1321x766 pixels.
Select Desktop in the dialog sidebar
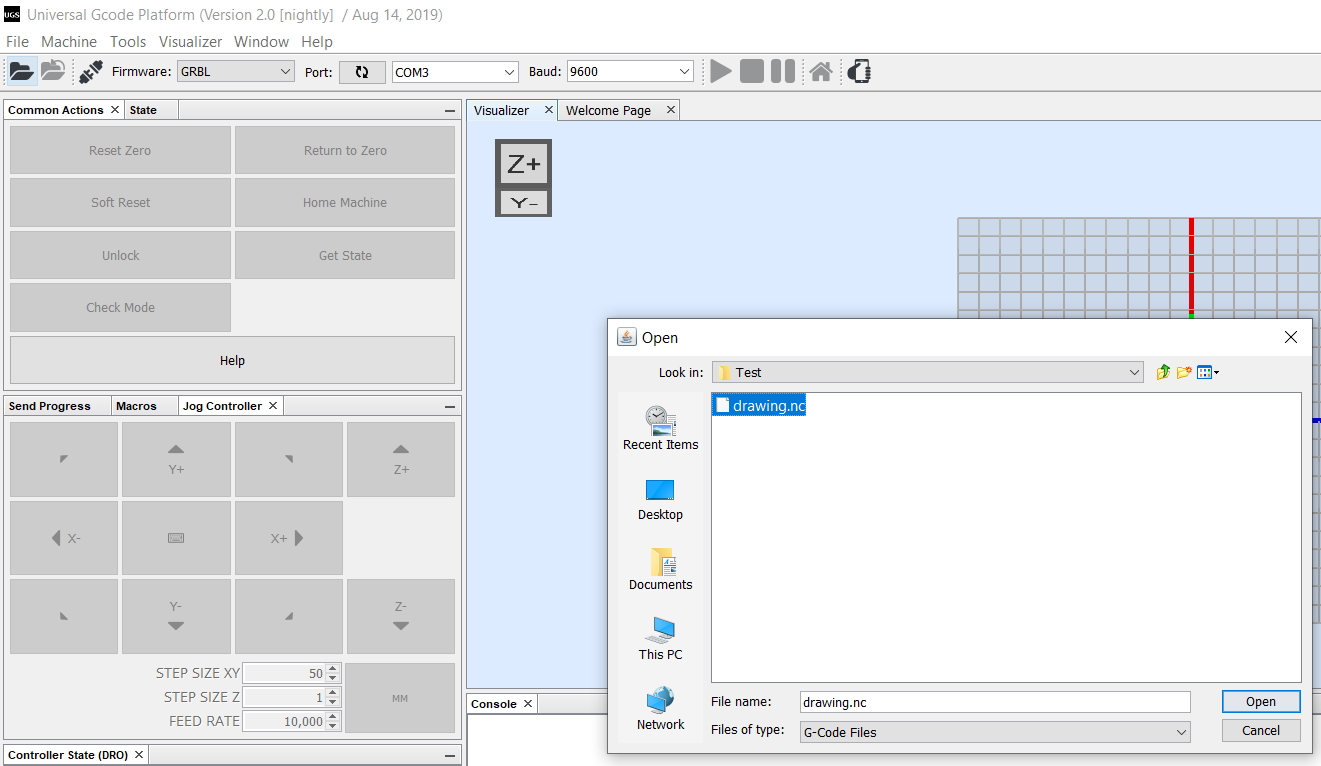tap(660, 499)
